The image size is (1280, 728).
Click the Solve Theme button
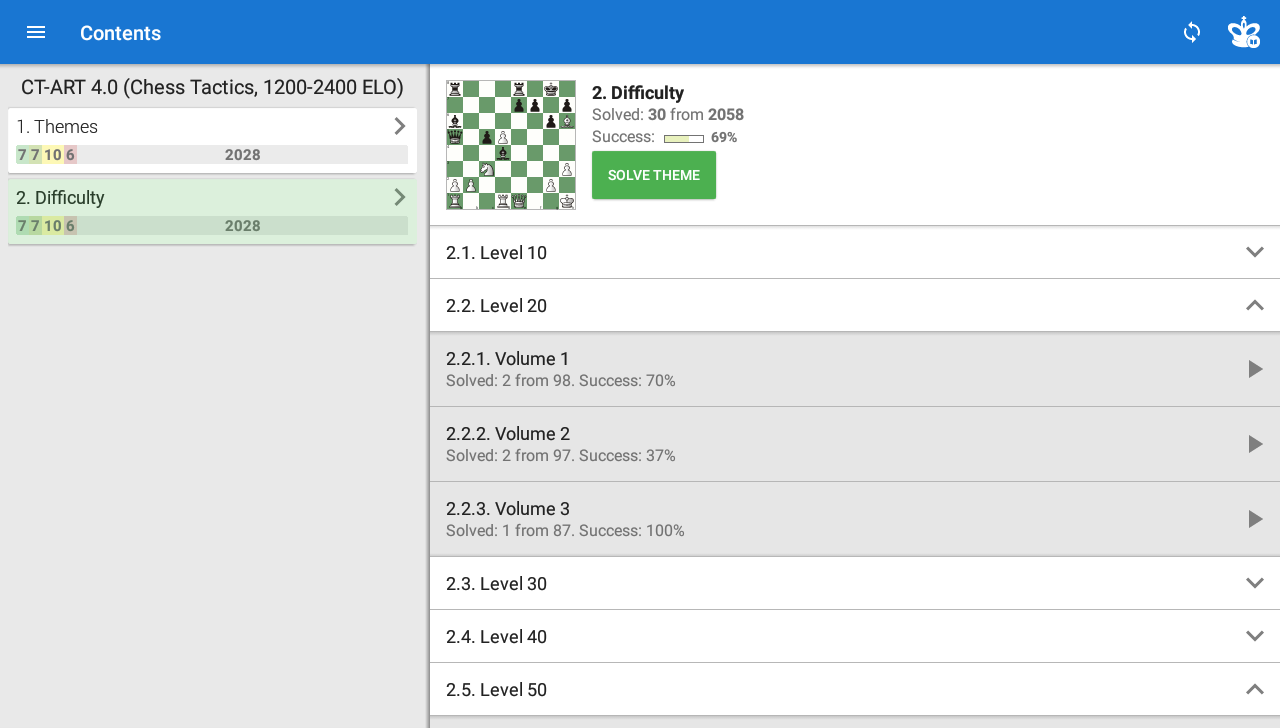[x=654, y=175]
